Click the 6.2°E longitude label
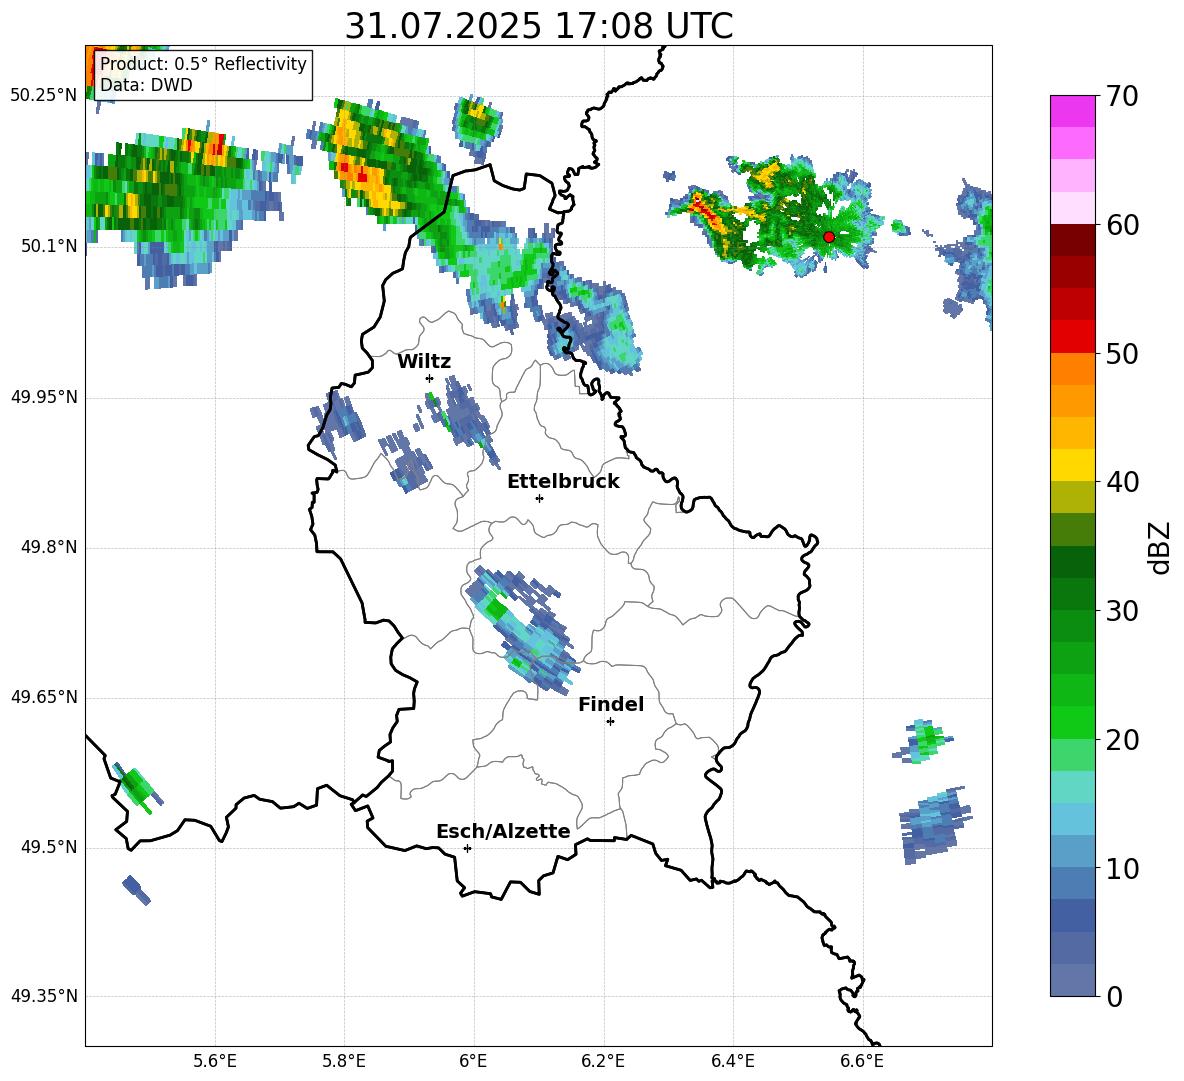This screenshot has width=1184, height=1081. [603, 1062]
